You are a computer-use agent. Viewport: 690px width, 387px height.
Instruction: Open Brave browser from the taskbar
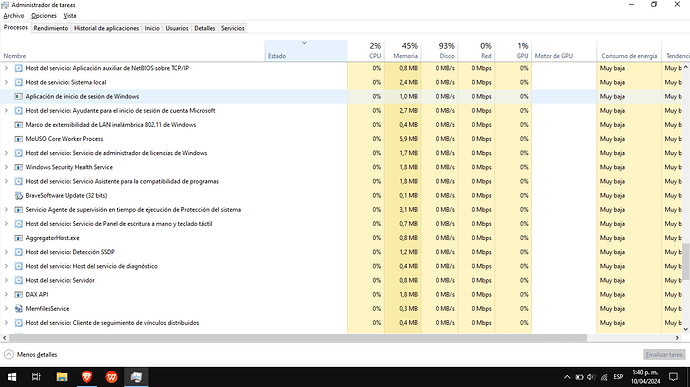(87, 377)
